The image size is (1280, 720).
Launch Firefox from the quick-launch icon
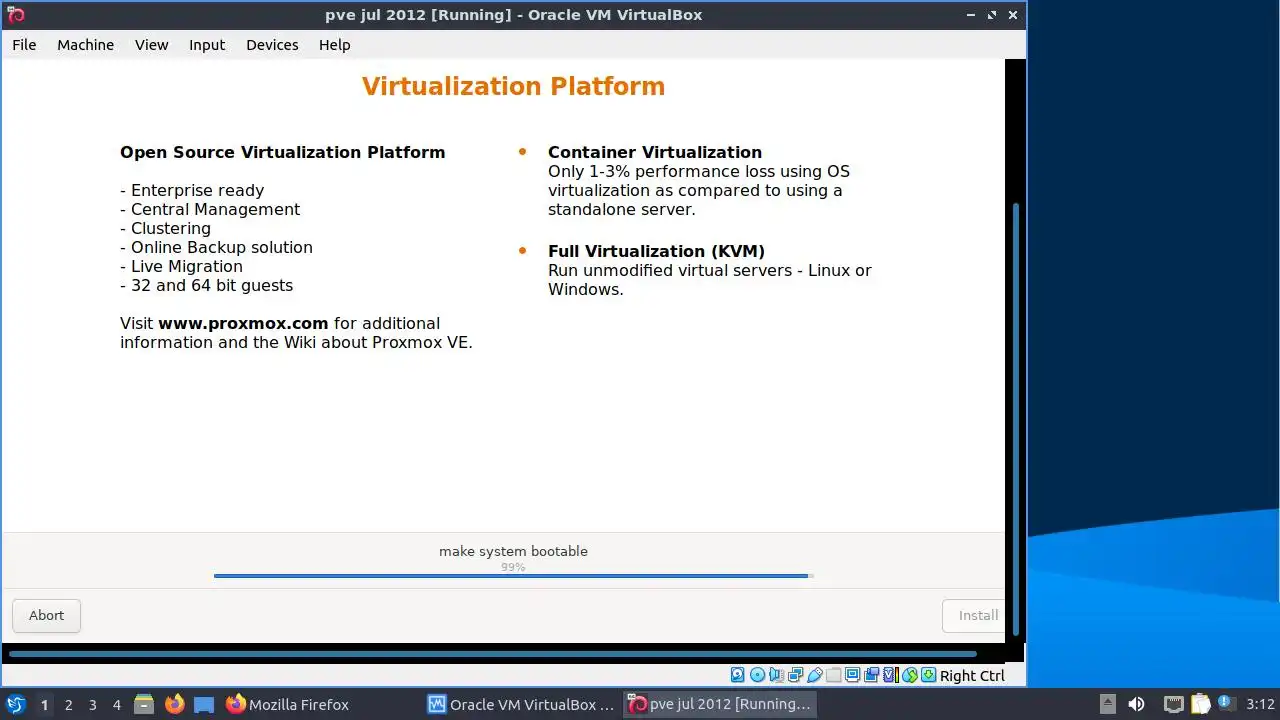pyautogui.click(x=174, y=704)
